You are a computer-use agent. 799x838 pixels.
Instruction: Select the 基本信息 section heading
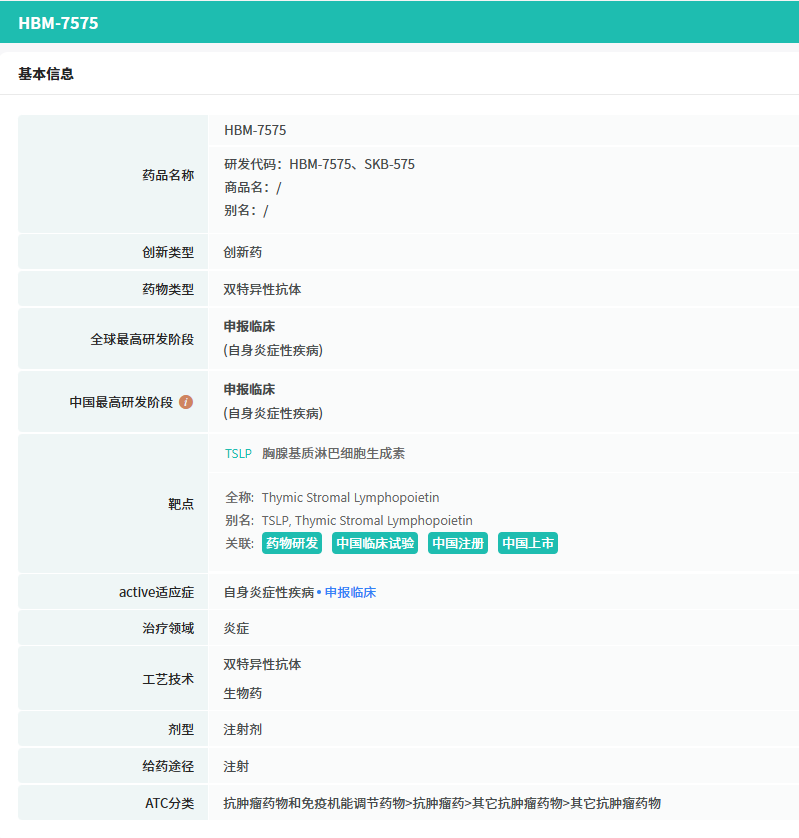pos(46,74)
